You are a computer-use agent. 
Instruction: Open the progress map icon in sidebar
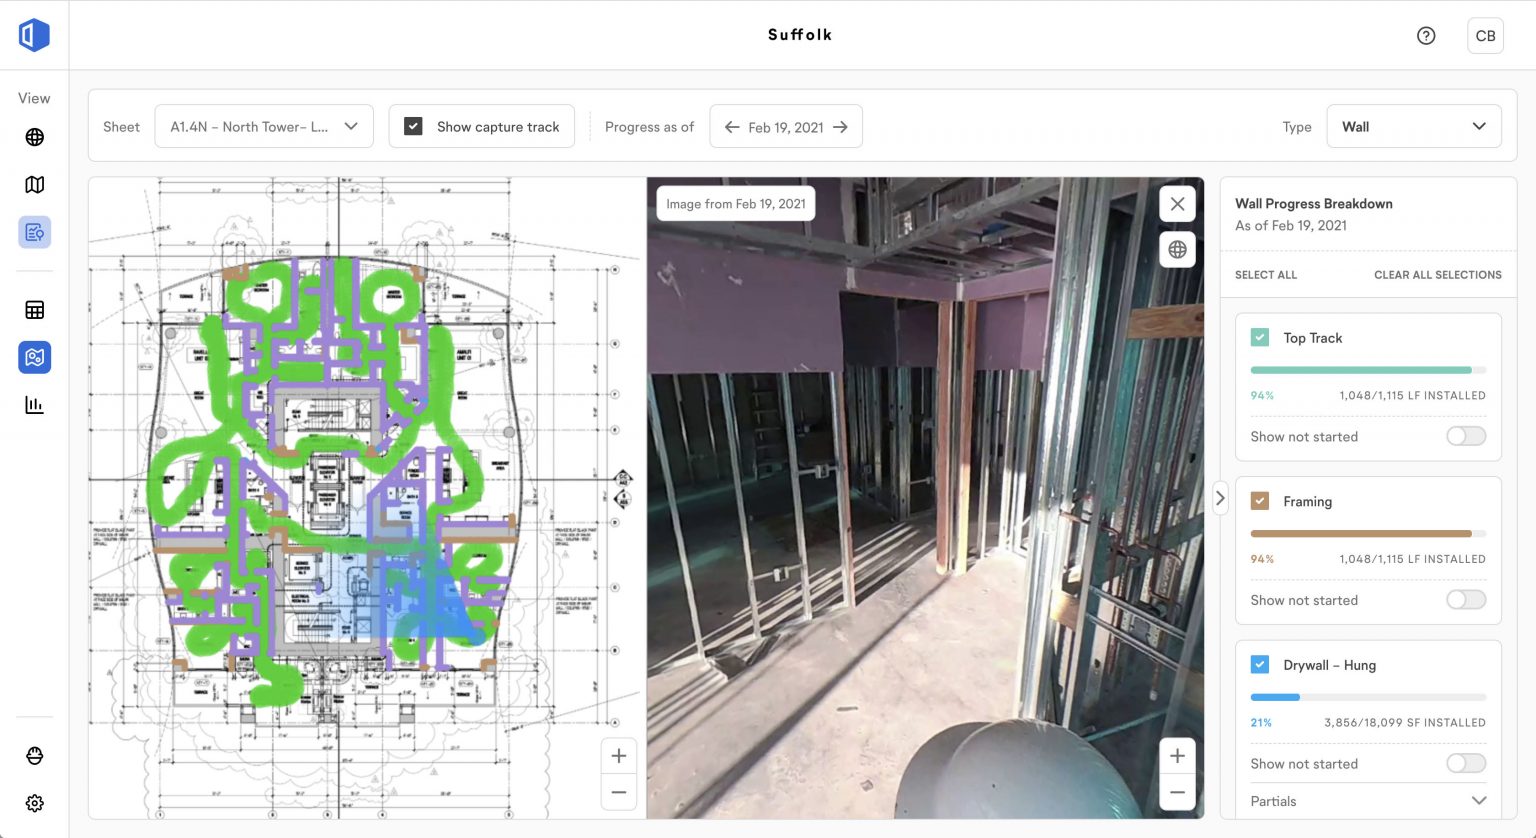34,357
